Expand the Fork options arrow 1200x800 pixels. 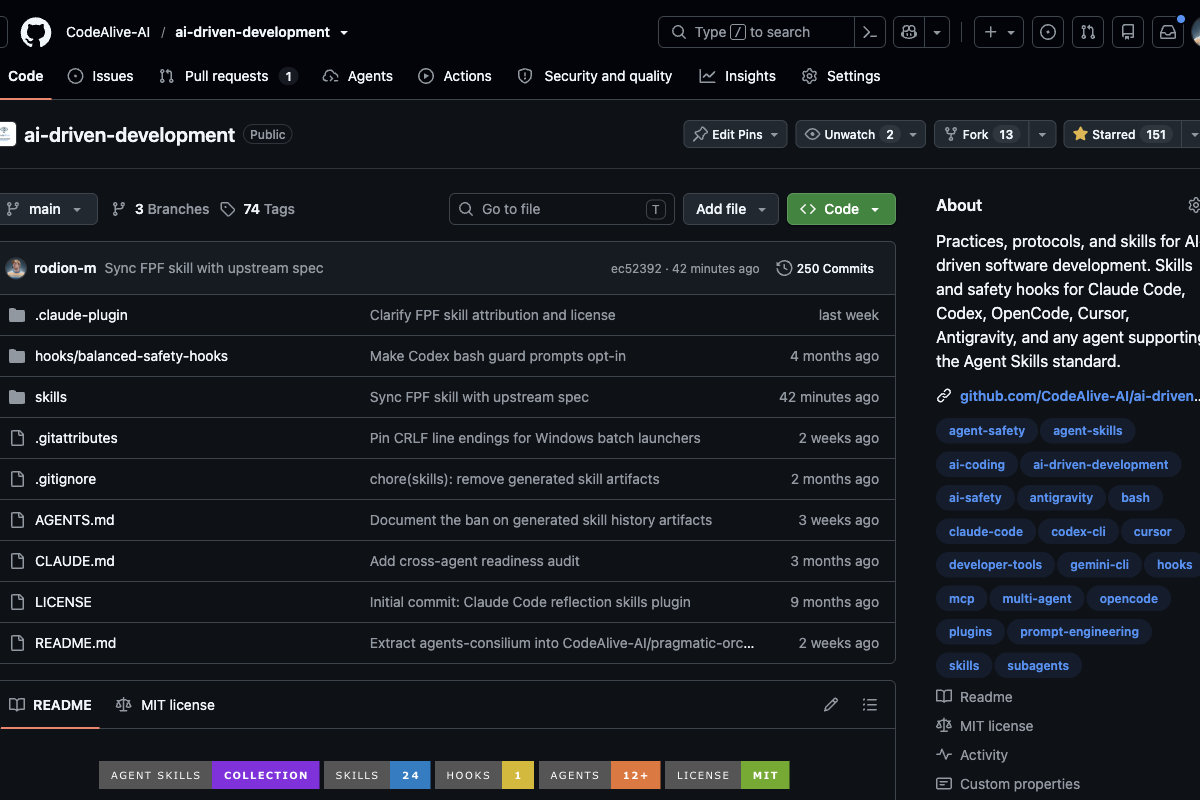(1042, 134)
